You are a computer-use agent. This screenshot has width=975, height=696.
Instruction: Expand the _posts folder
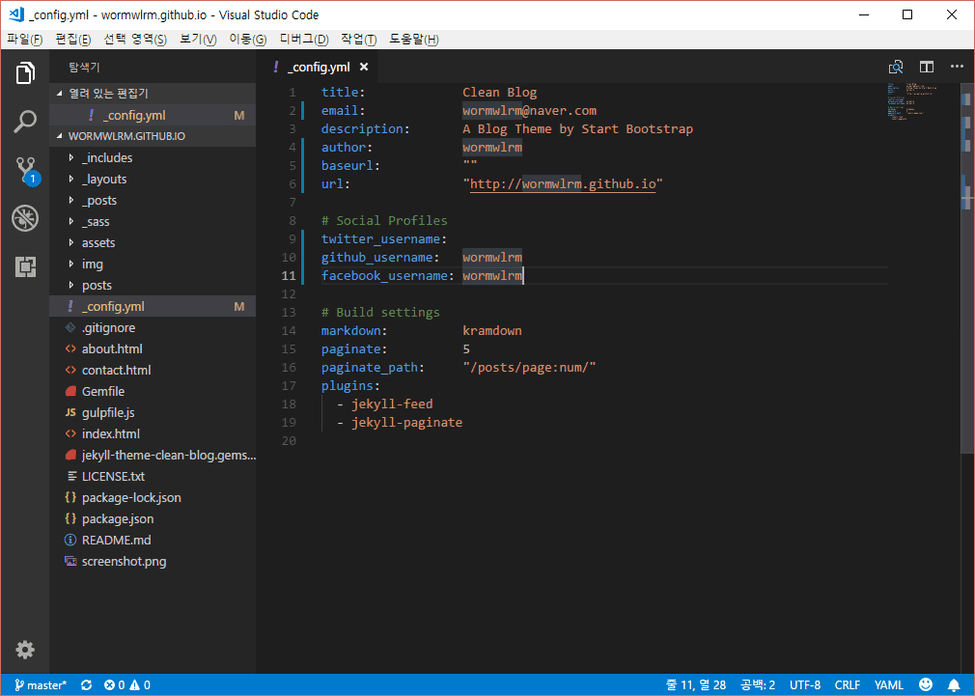pyautogui.click(x=99, y=200)
